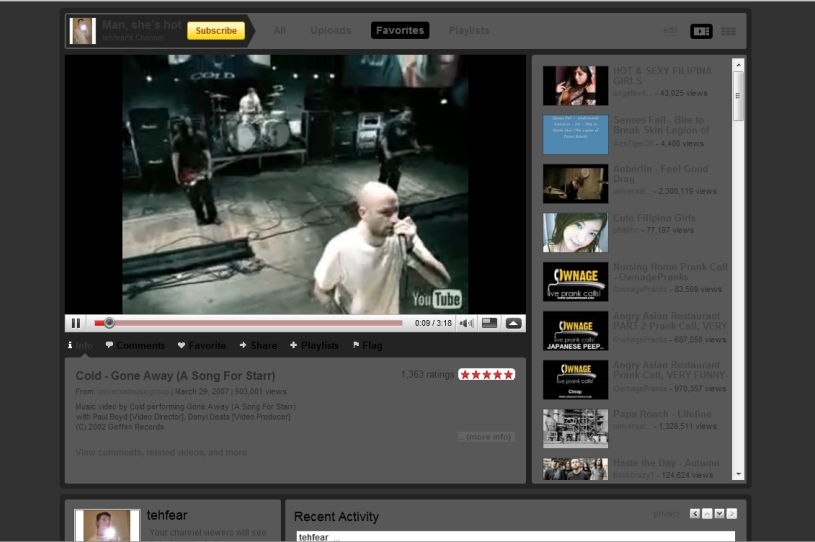Pause the video with the pause button
Screen dimensions: 815x542
click(76, 323)
